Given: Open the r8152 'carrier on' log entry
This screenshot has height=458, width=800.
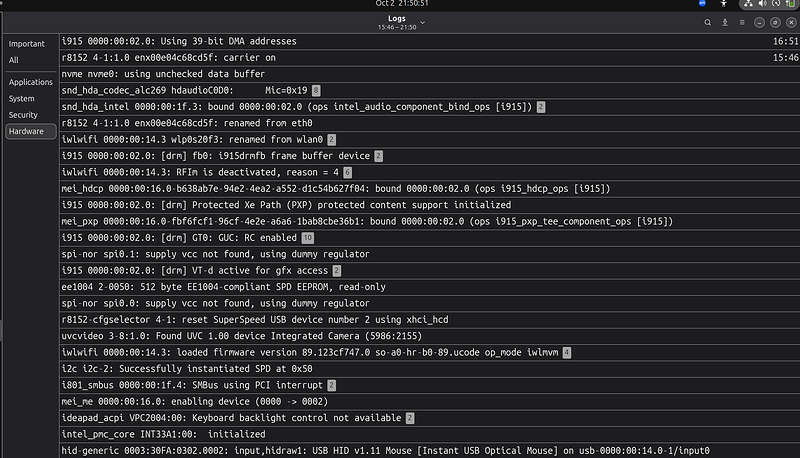Looking at the screenshot, I should coord(430,58).
